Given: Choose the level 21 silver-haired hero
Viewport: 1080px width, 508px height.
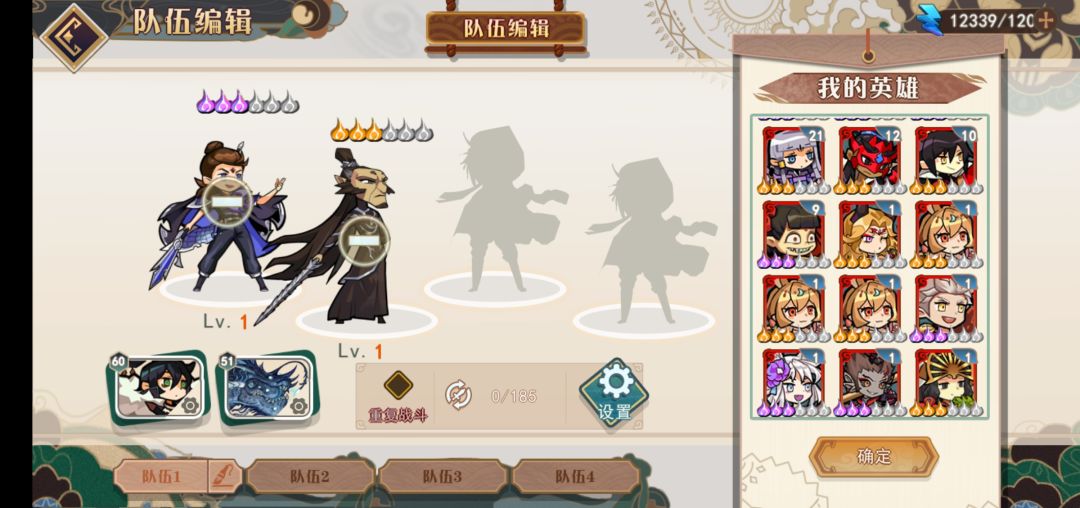Looking at the screenshot, I should pos(793,160).
